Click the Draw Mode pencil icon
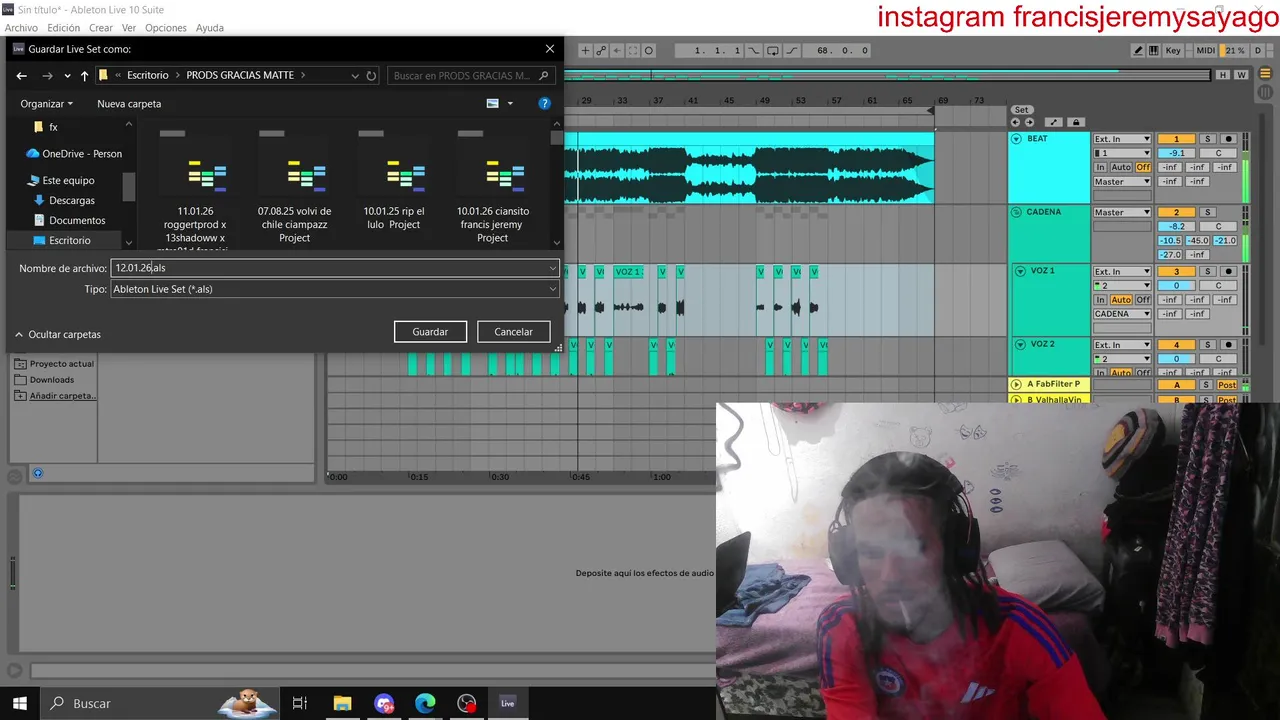 click(1138, 50)
